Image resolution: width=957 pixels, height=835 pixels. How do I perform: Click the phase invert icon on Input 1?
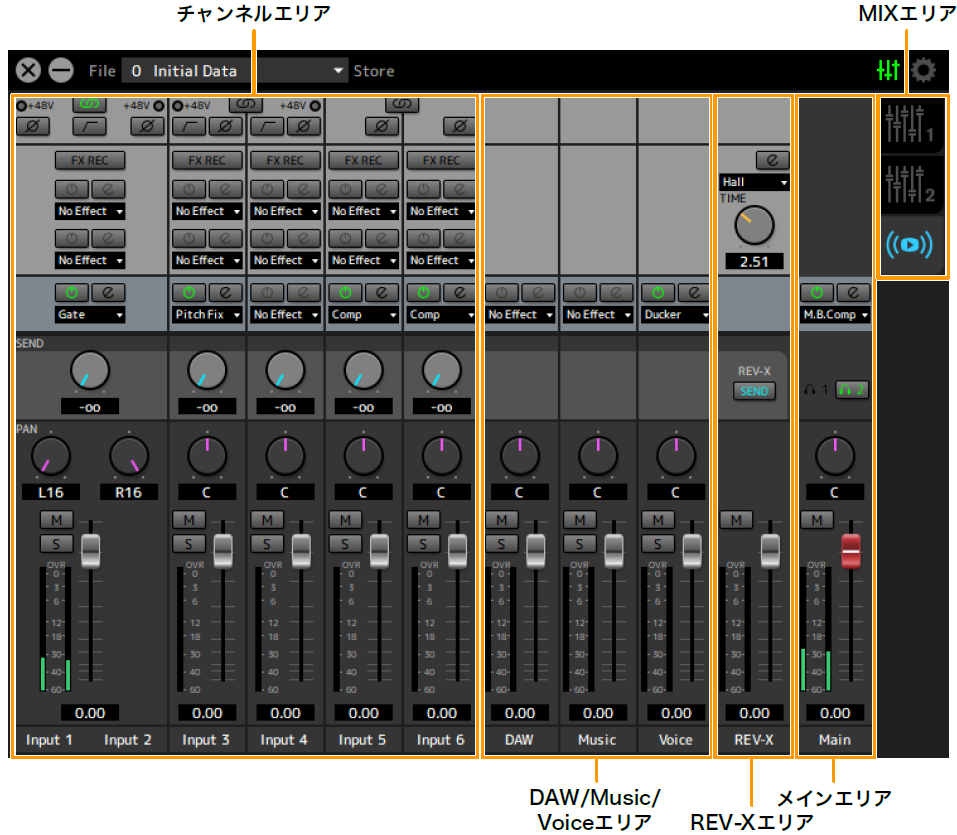[32, 126]
